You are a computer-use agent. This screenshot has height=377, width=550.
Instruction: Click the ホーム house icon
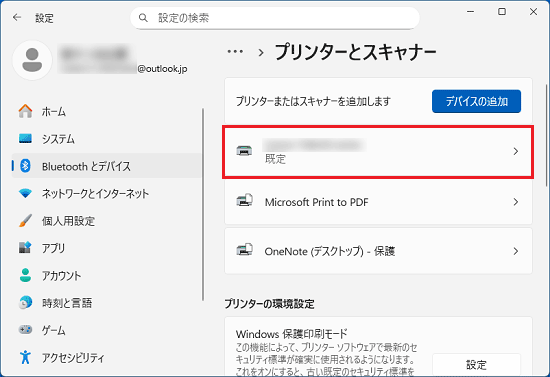(x=25, y=111)
